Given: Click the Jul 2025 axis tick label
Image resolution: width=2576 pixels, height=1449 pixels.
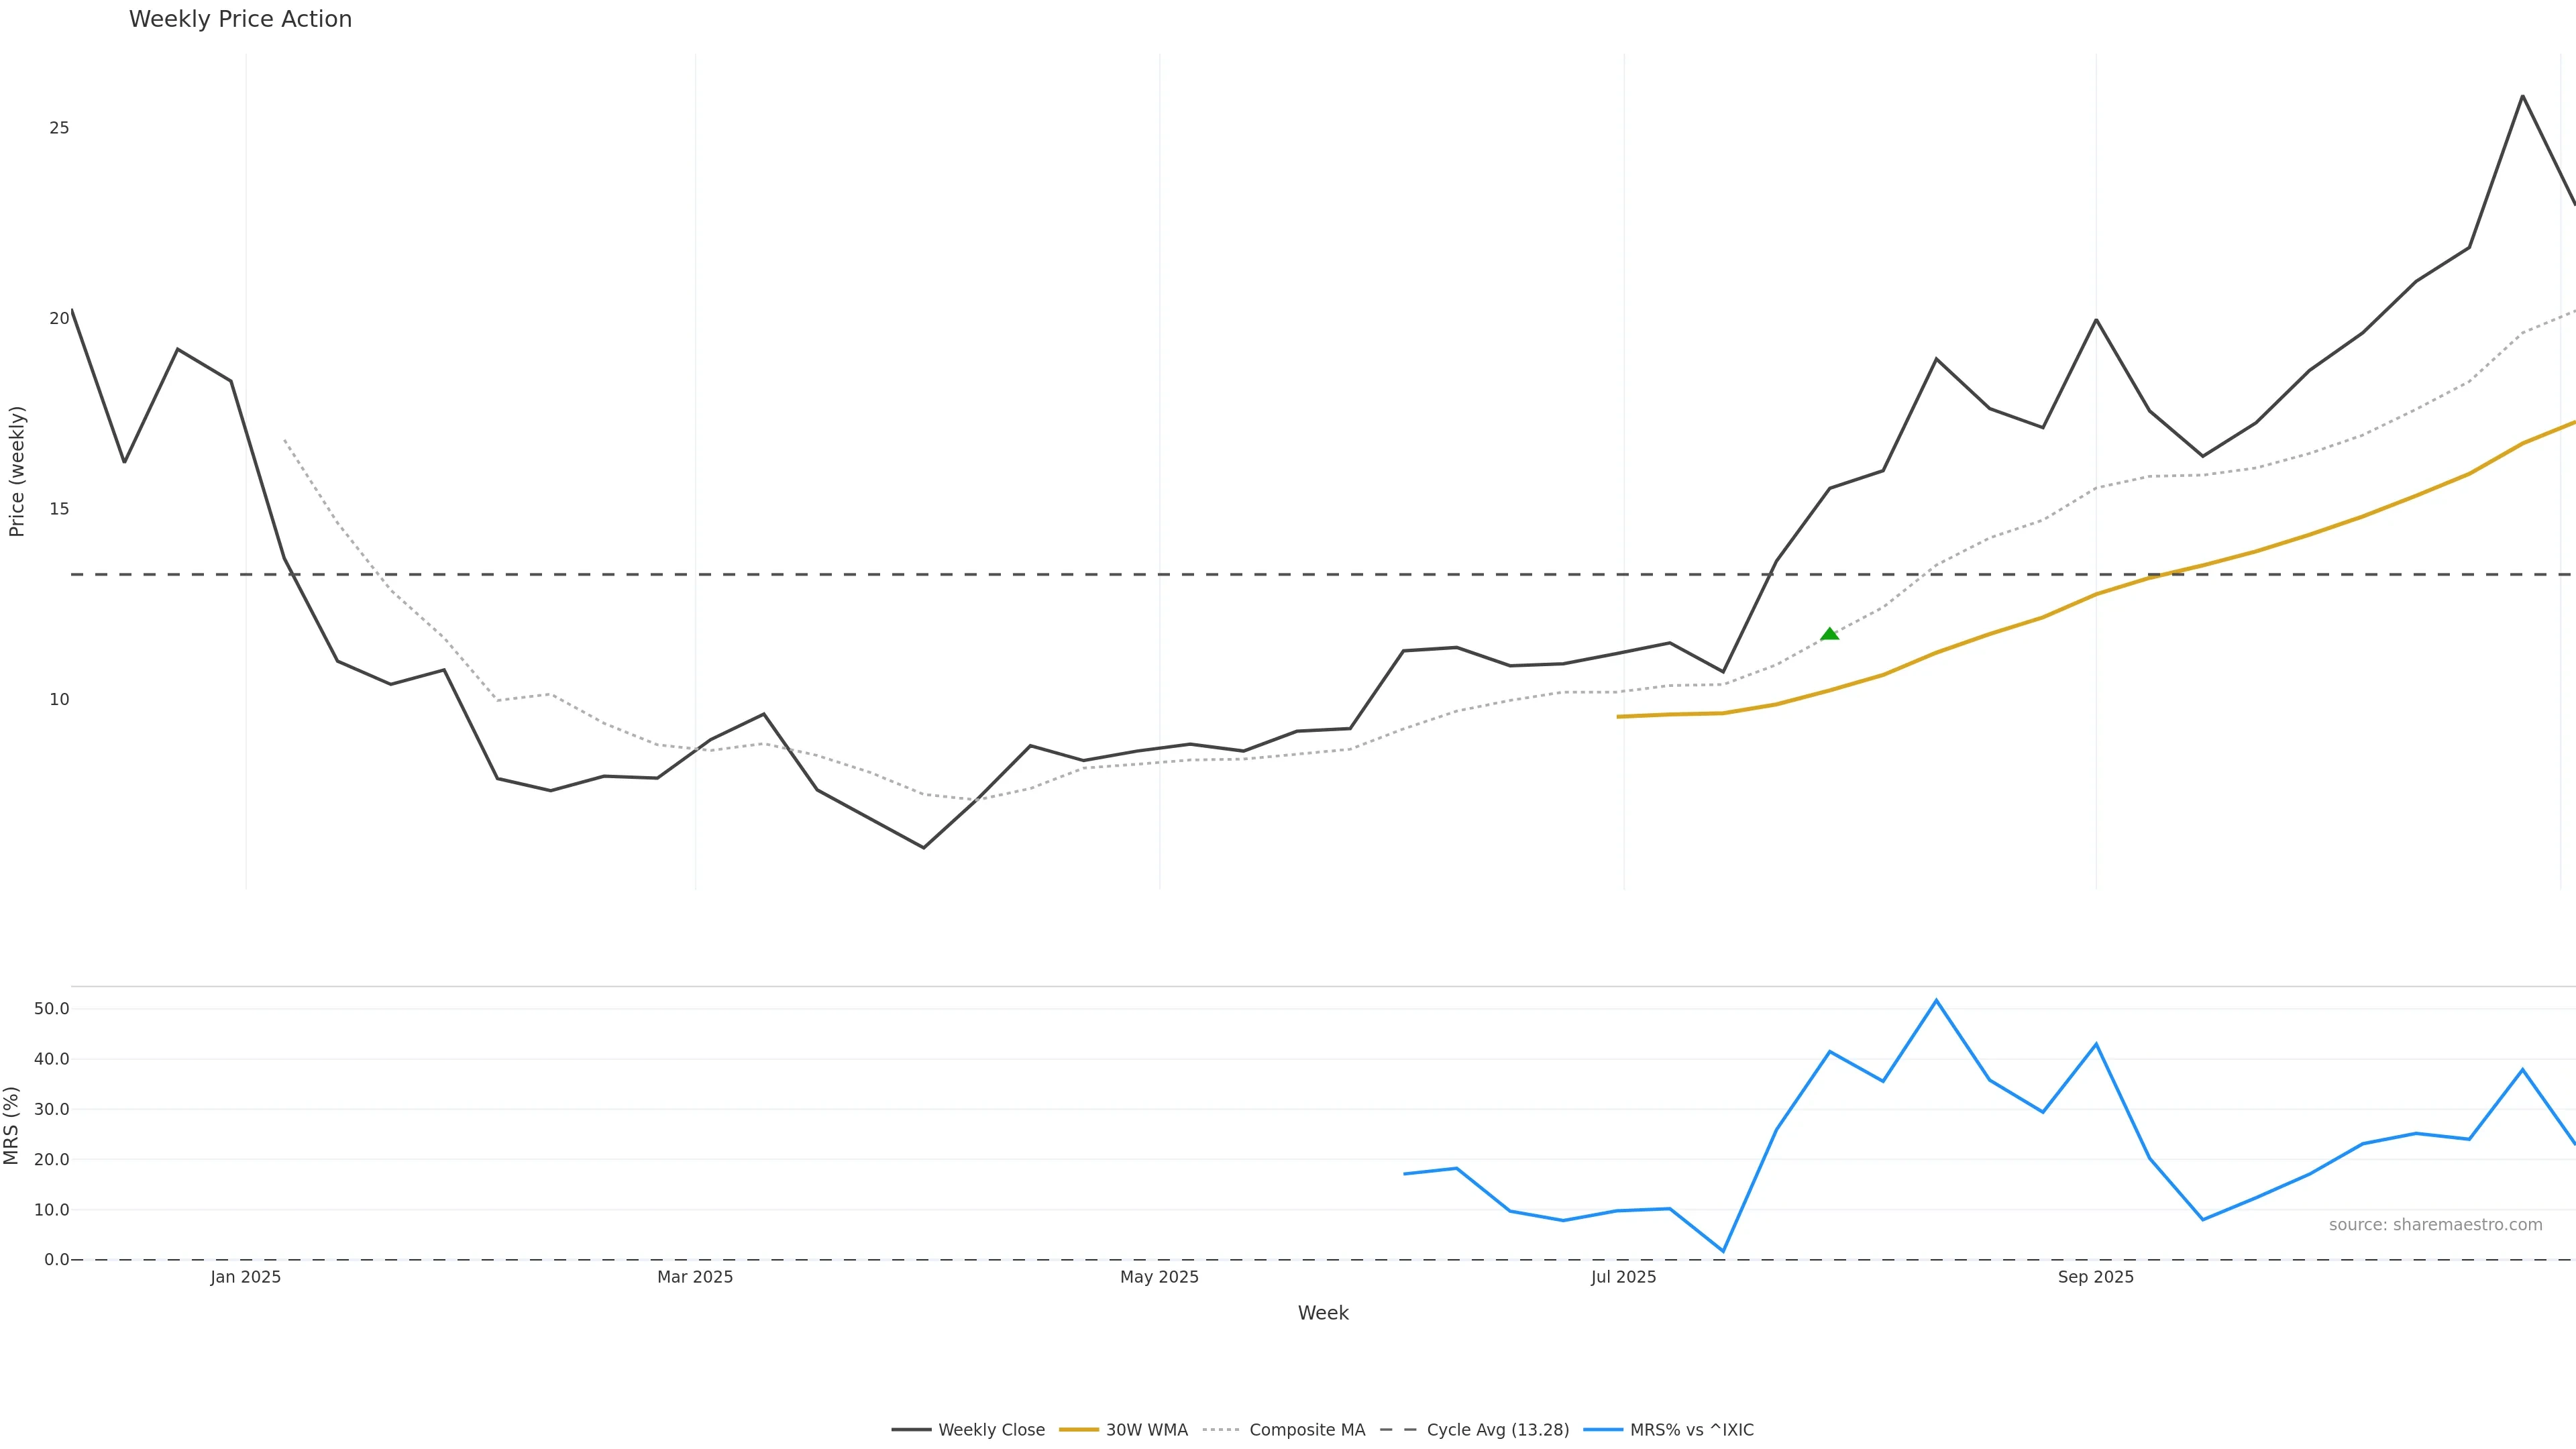Looking at the screenshot, I should pyautogui.click(x=1623, y=1277).
